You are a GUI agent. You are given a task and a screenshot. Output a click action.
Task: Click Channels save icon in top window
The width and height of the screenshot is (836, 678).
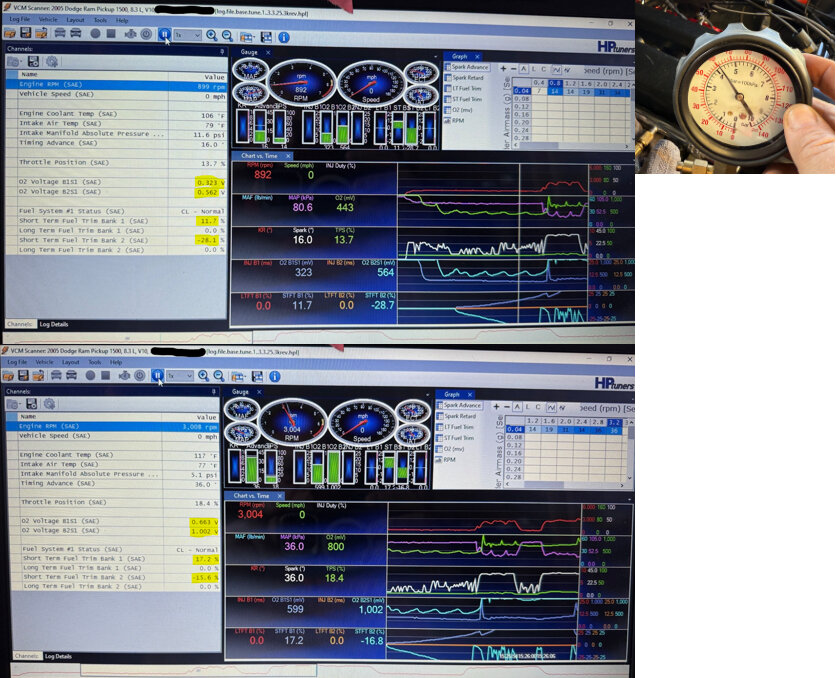point(33,61)
